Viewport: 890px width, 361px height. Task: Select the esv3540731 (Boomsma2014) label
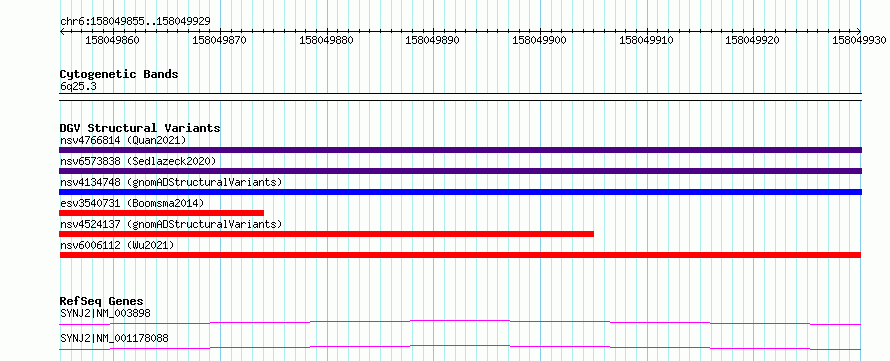132,203
